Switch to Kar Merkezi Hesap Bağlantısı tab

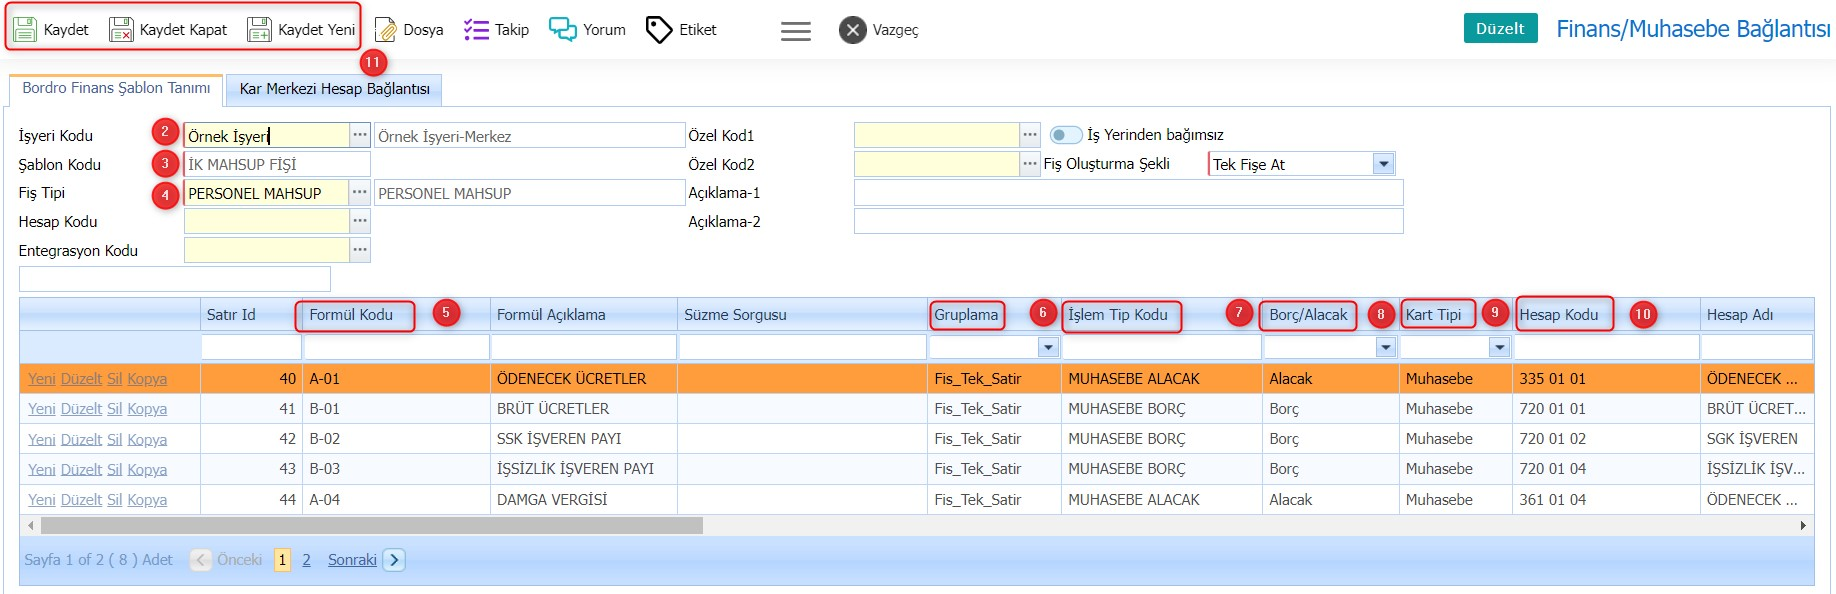pos(334,89)
